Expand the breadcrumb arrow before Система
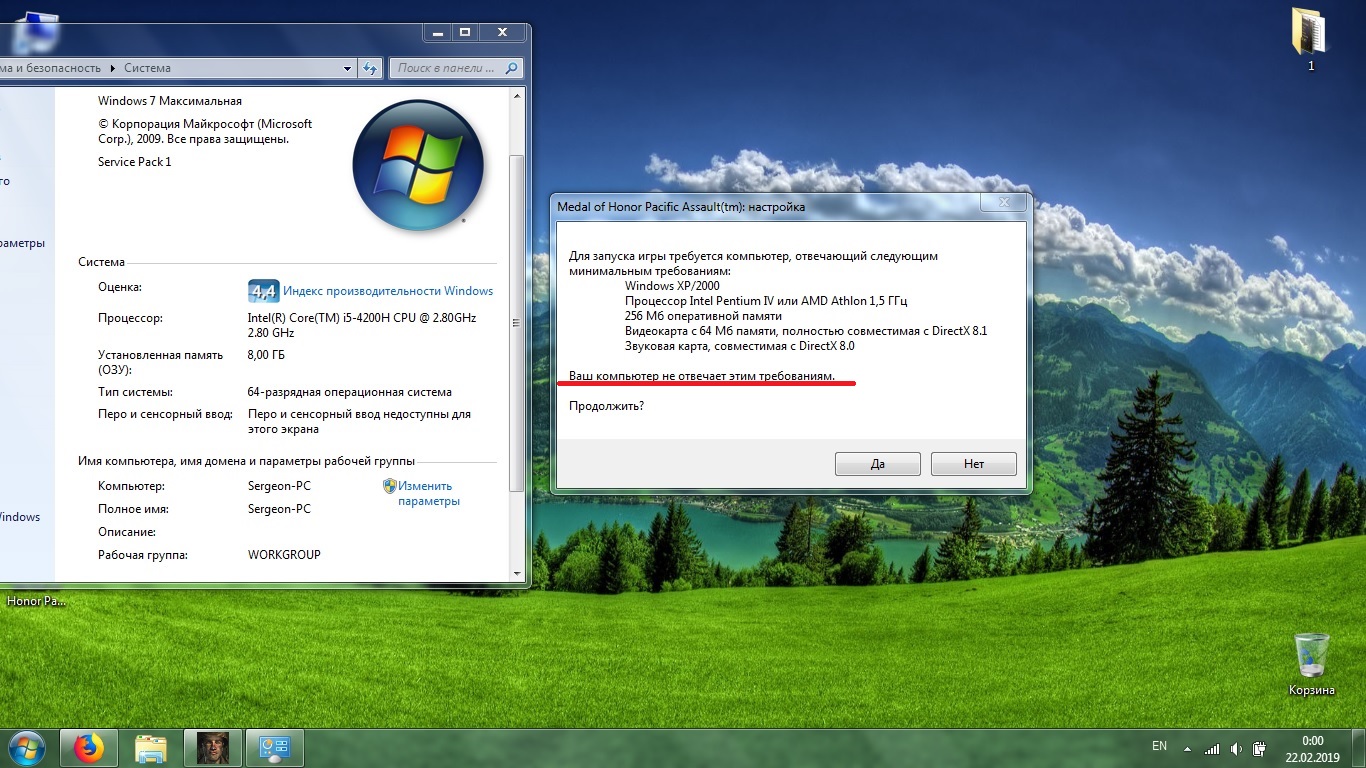This screenshot has height=768, width=1366. tap(112, 68)
